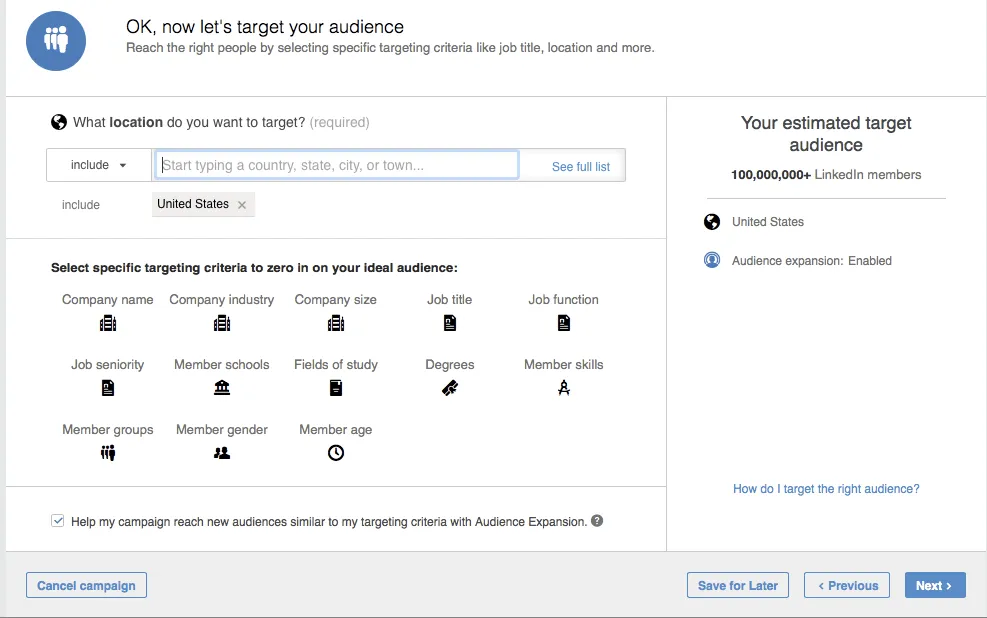Open the See full list link
987x618 pixels.
(580, 167)
